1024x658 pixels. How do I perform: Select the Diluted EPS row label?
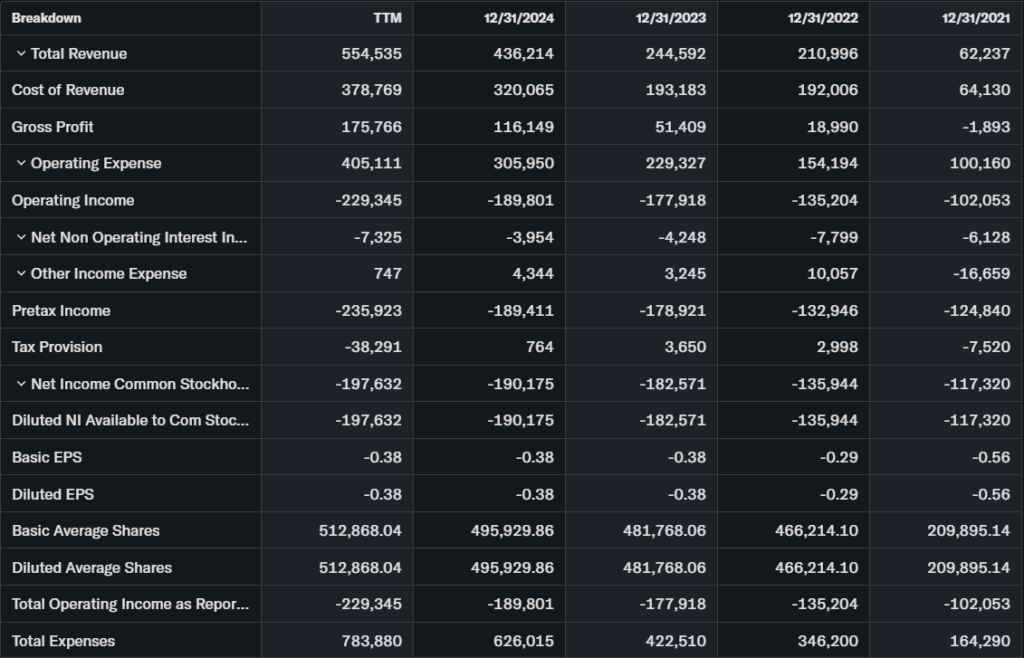point(53,494)
